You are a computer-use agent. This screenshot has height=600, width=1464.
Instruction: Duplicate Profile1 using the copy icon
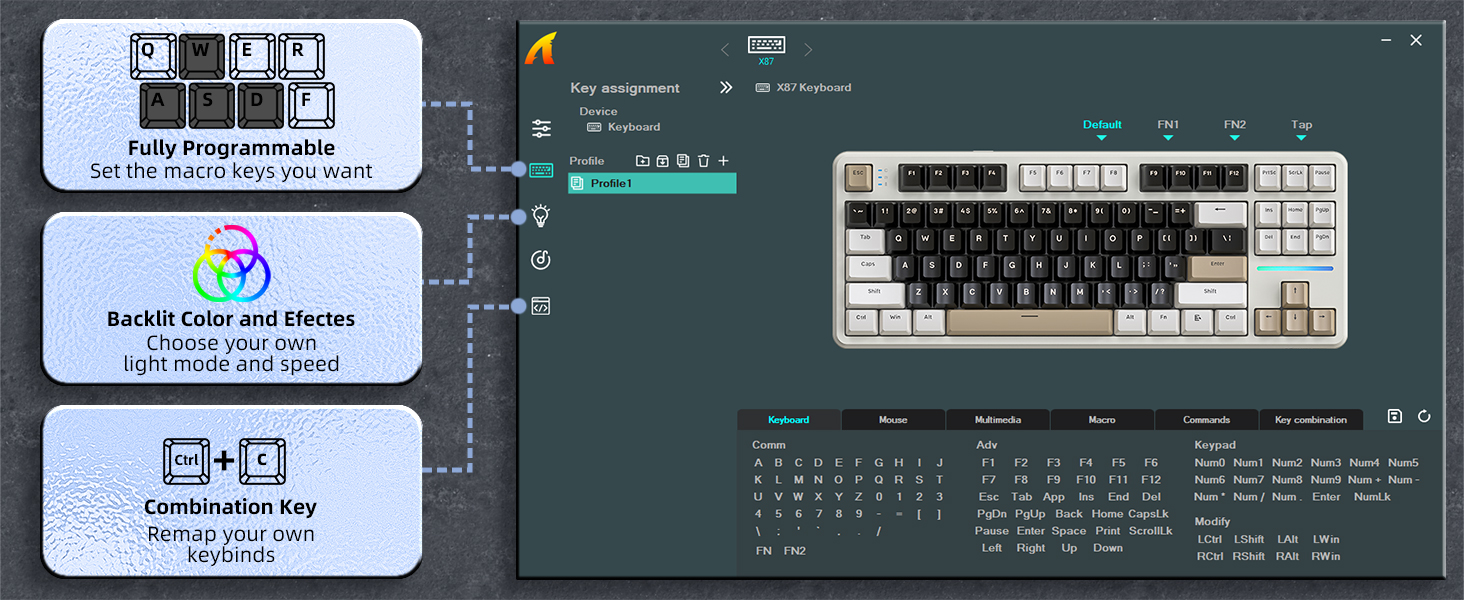[683, 160]
